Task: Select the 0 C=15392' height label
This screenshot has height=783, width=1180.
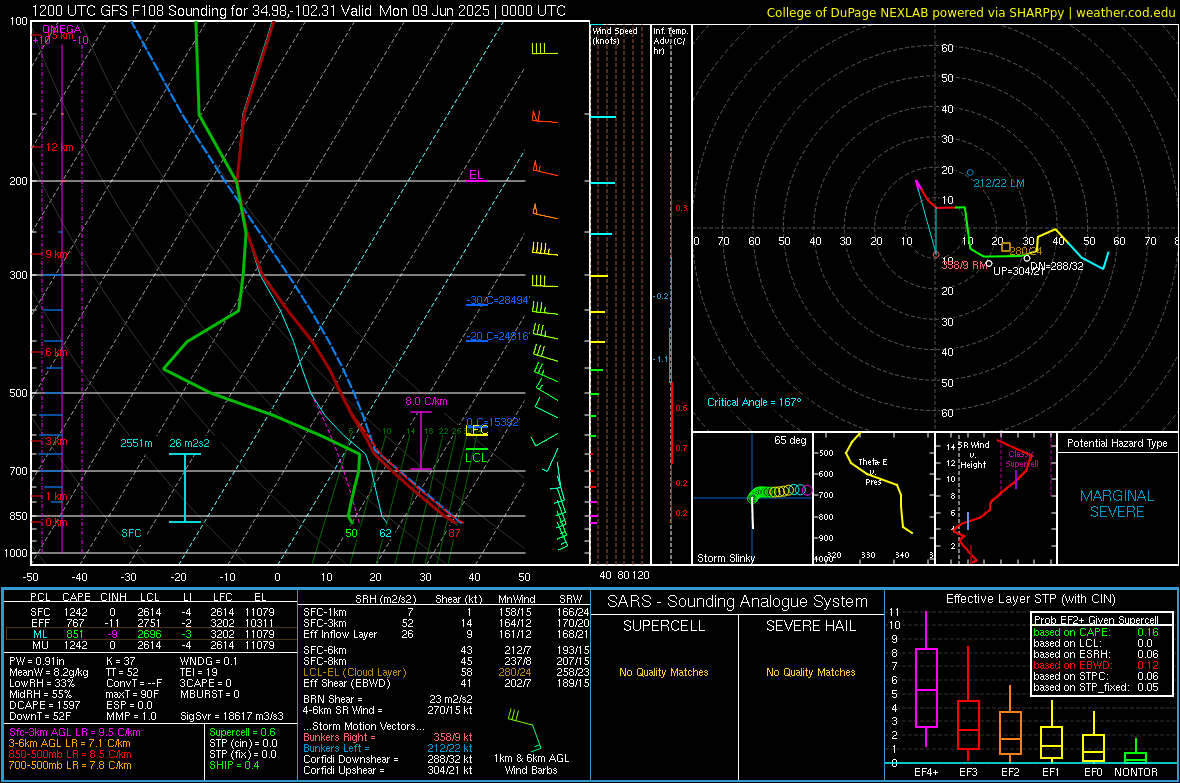Action: tap(493, 422)
